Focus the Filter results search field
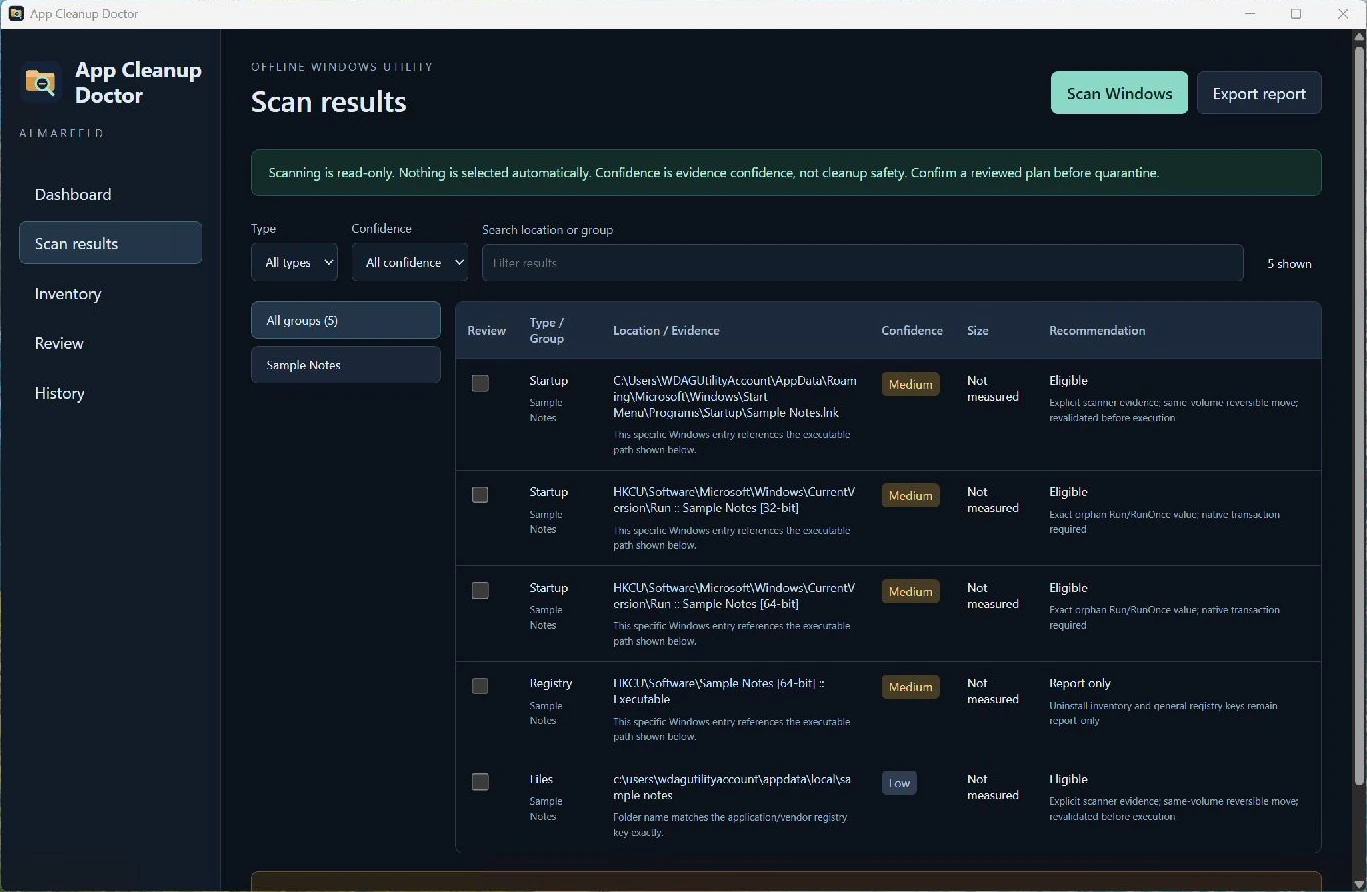 point(863,263)
